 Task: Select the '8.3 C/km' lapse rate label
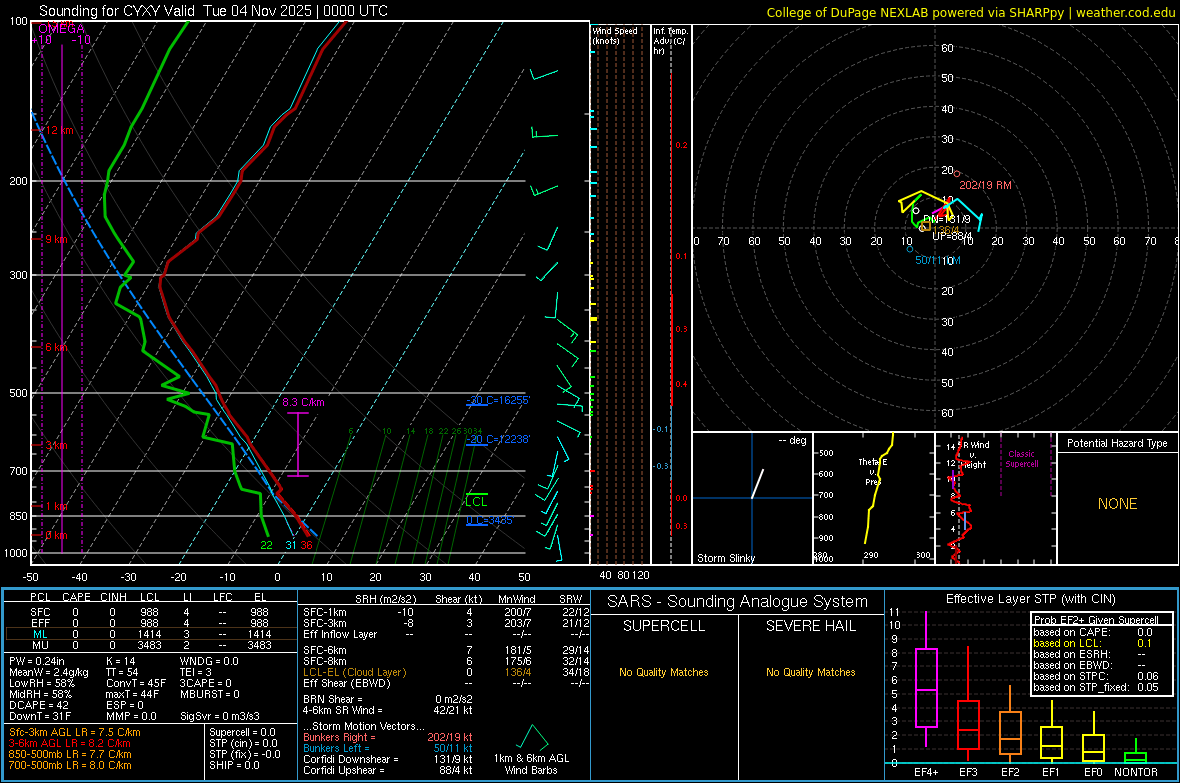coord(303,402)
